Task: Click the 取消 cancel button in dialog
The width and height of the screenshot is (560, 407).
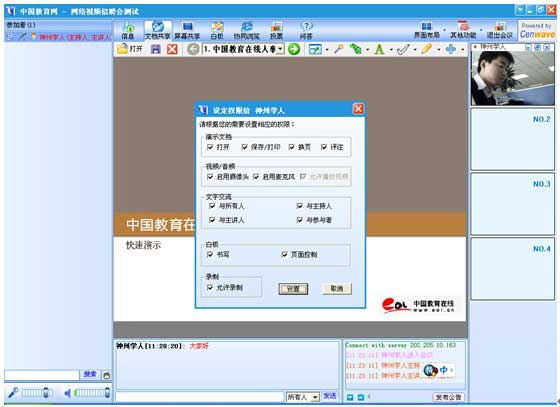Action: click(x=337, y=288)
